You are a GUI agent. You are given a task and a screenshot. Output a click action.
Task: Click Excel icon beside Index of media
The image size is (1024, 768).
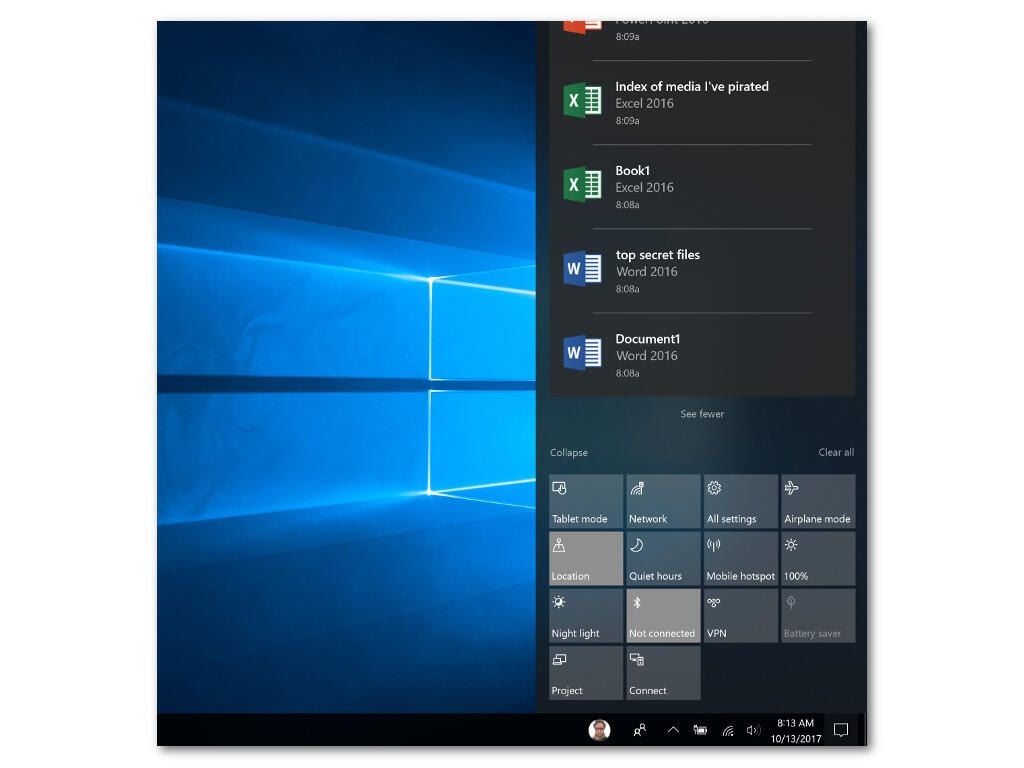(x=582, y=101)
